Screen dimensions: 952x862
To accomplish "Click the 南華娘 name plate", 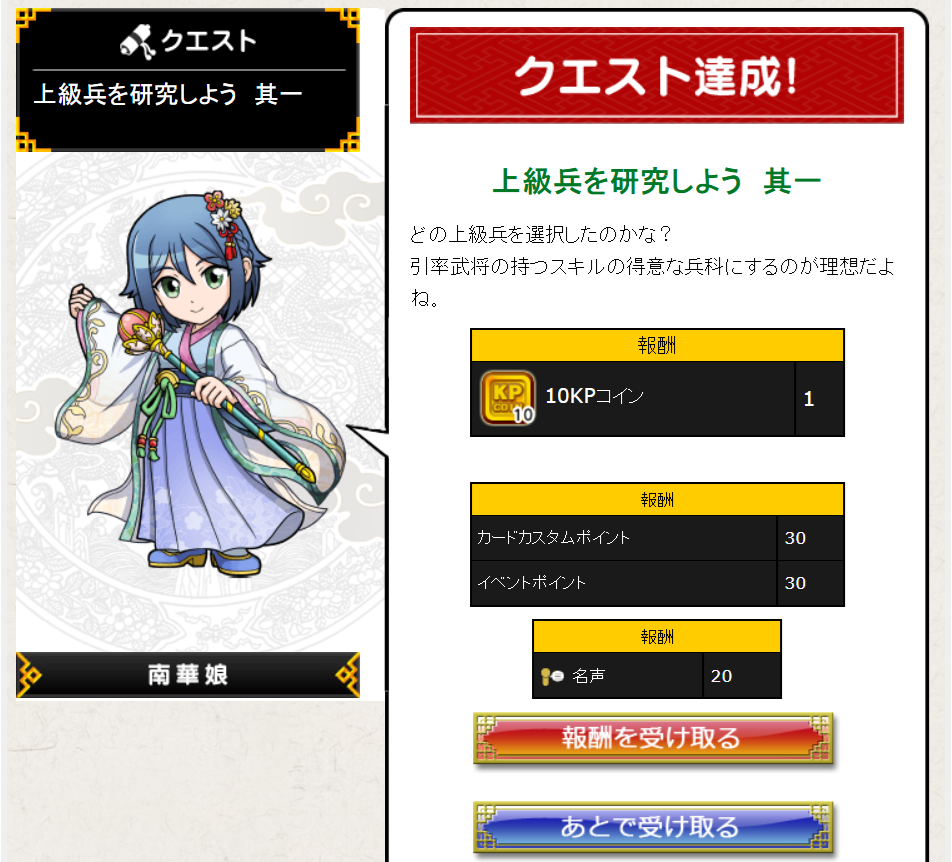I will pyautogui.click(x=188, y=674).
